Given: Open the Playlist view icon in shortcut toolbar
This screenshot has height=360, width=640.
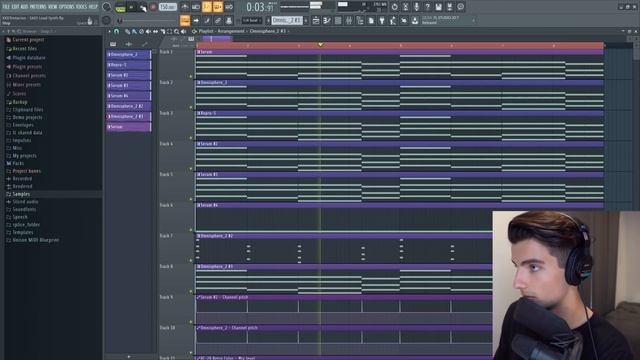Looking at the screenshot, I should click(x=316, y=20).
